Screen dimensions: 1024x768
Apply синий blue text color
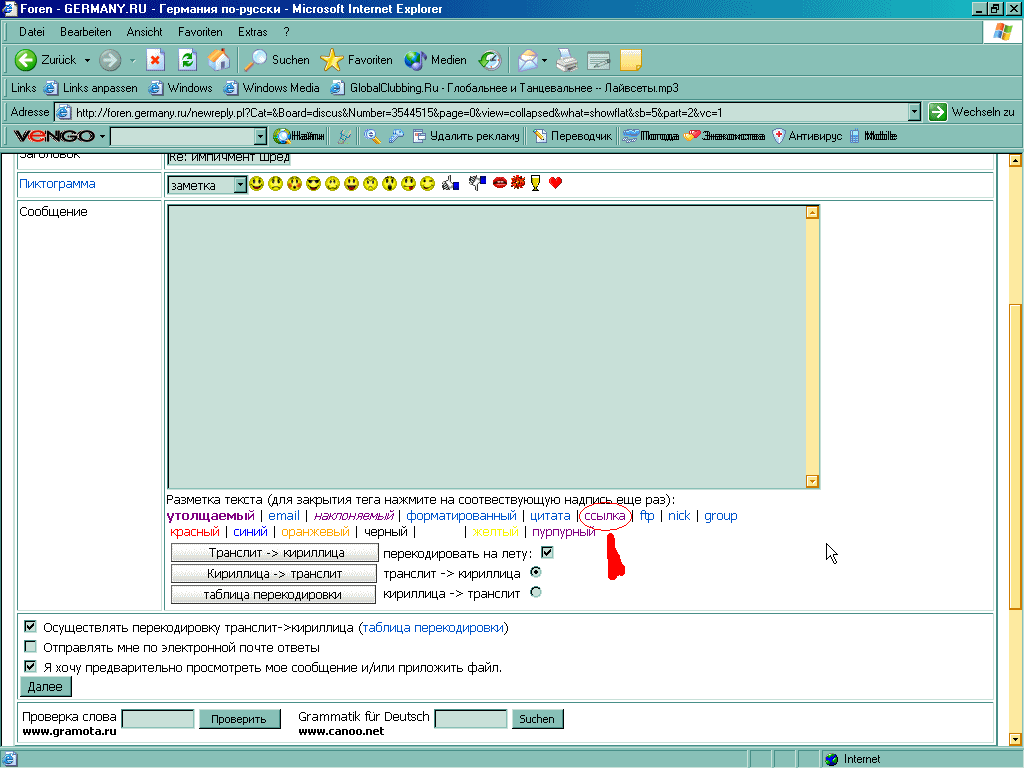coord(250,532)
